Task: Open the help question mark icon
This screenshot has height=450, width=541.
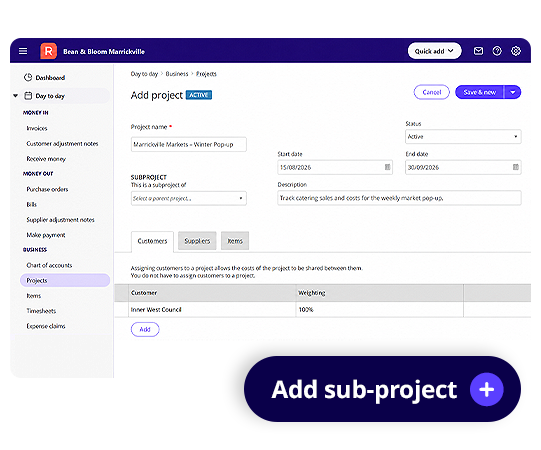Action: [497, 51]
